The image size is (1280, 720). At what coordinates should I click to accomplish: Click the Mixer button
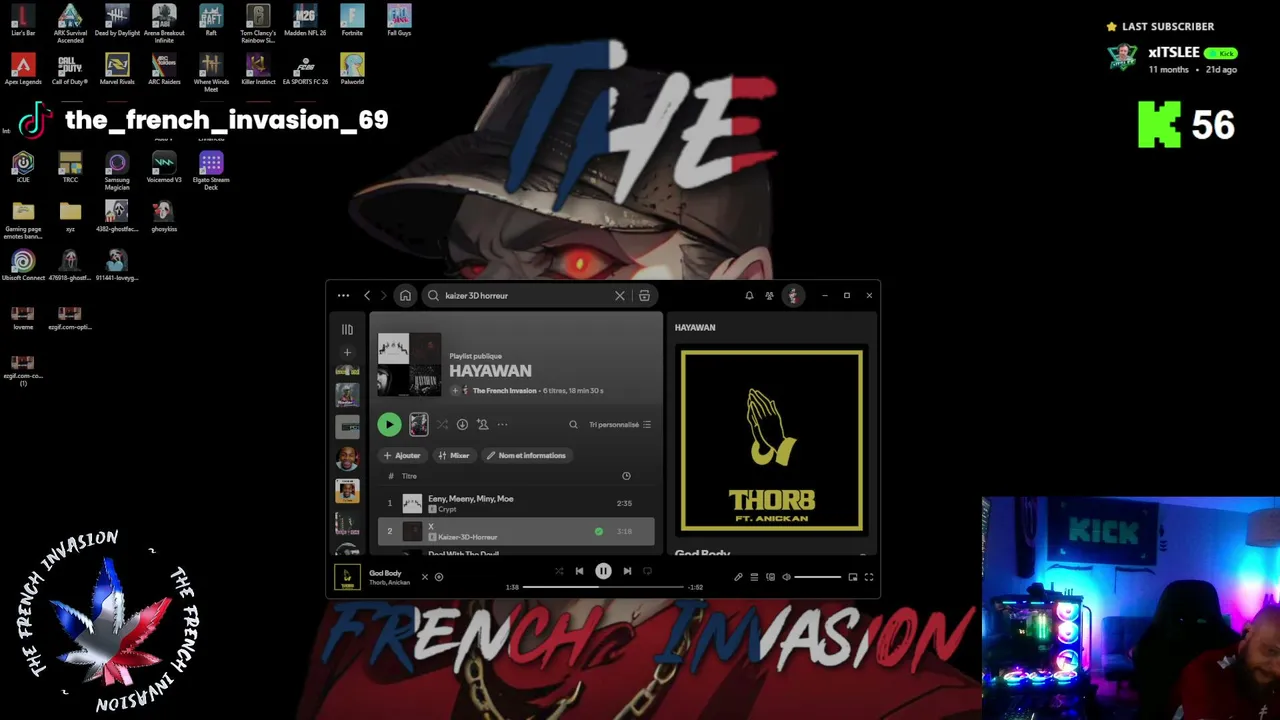click(x=454, y=456)
